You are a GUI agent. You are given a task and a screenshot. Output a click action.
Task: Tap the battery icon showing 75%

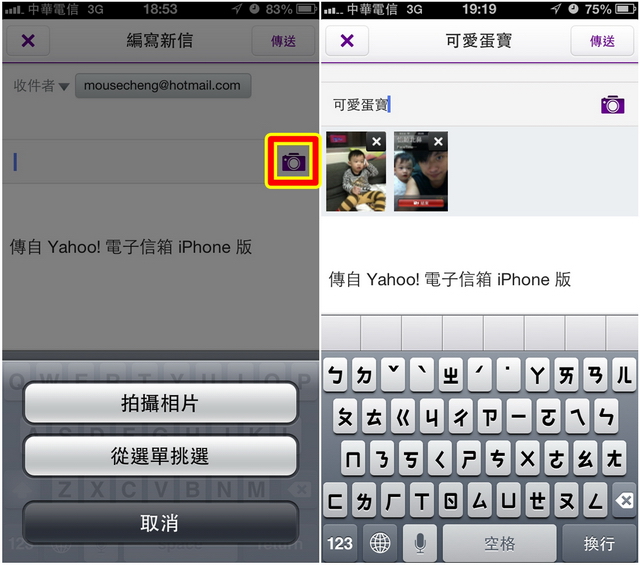click(625, 9)
